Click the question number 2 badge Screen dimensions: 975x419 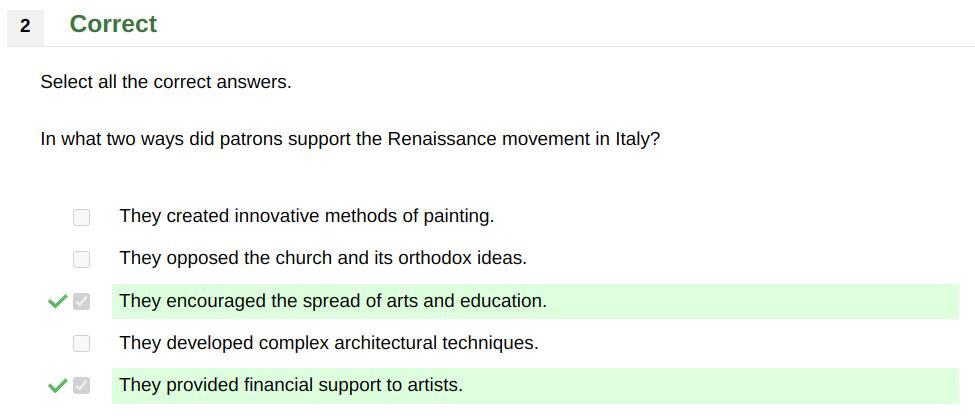(x=25, y=26)
